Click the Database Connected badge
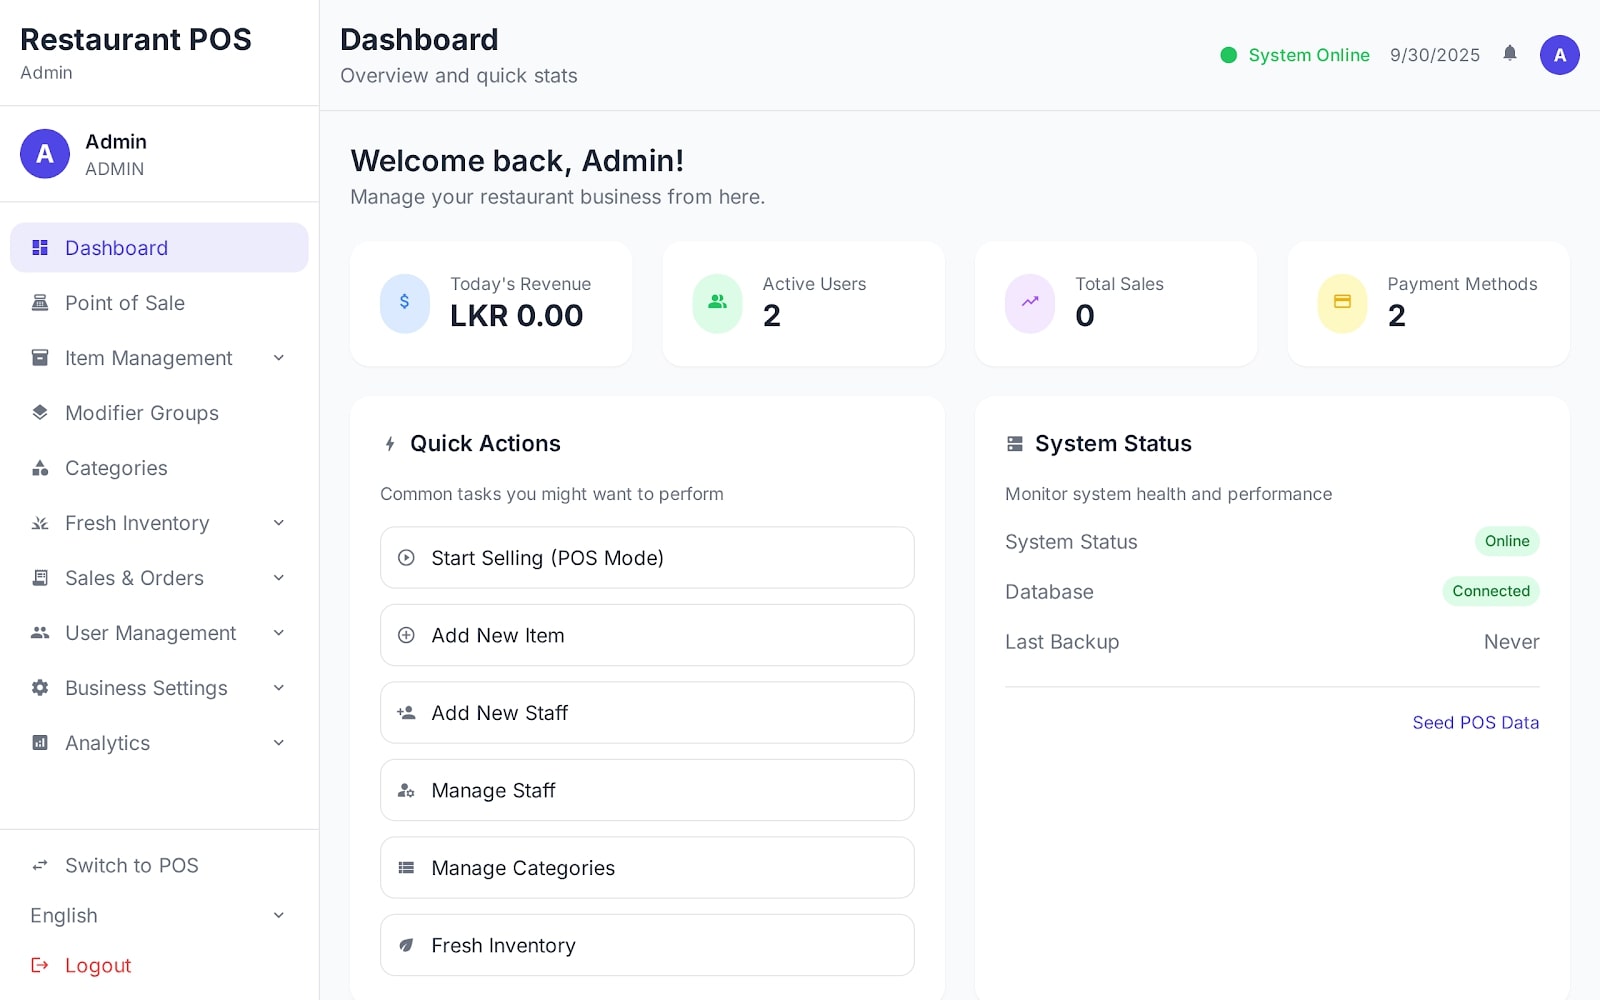Image resolution: width=1600 pixels, height=1000 pixels. [x=1491, y=591]
